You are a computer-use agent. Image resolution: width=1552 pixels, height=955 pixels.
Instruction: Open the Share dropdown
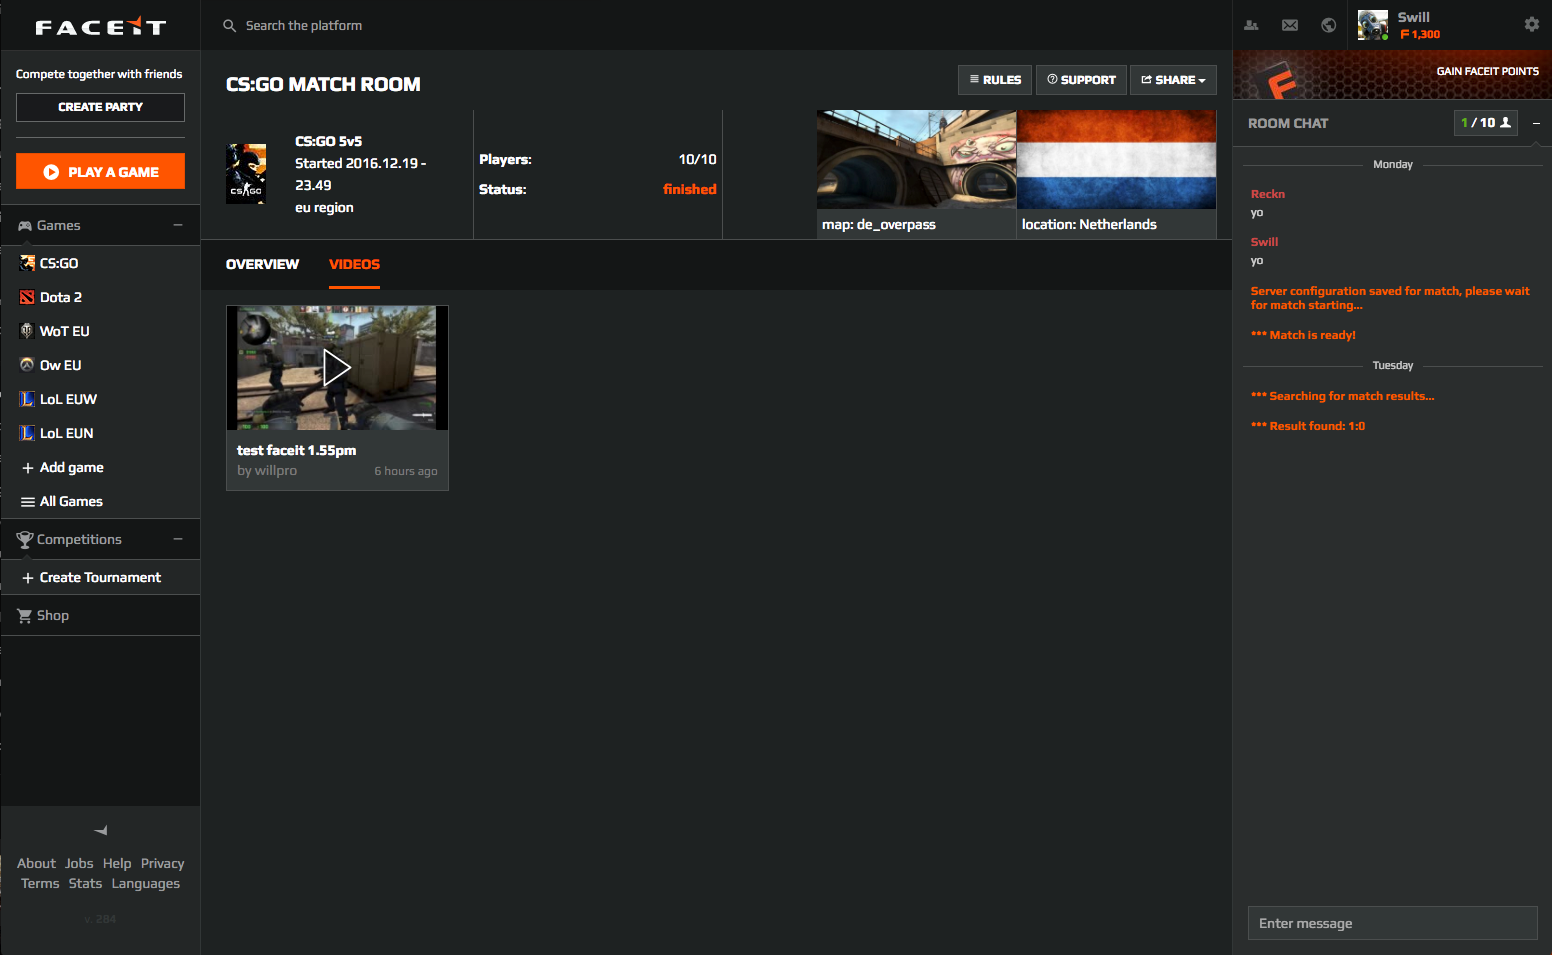point(1173,80)
